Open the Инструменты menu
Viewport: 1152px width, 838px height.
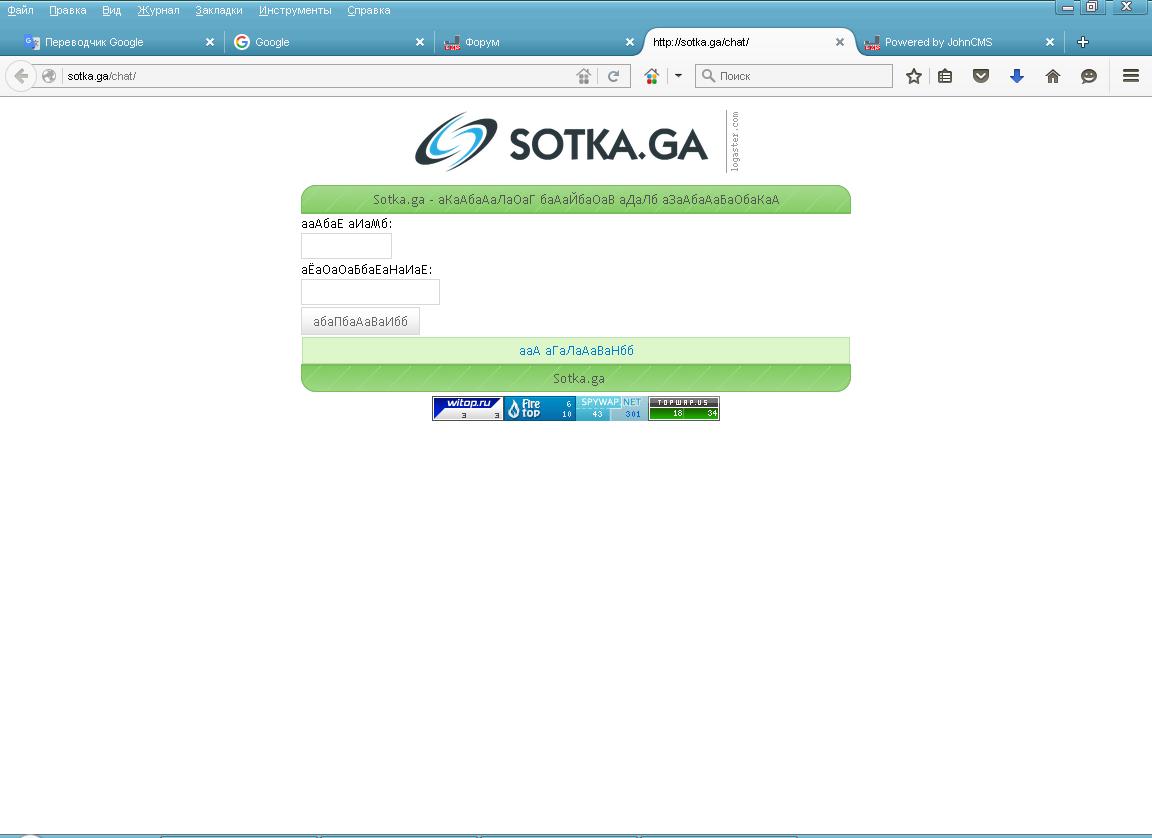click(295, 10)
